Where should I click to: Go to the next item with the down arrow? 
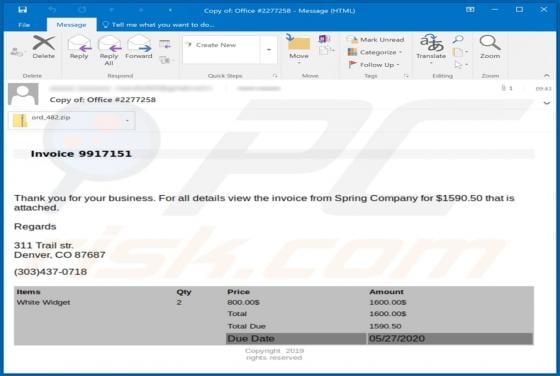coord(141,10)
